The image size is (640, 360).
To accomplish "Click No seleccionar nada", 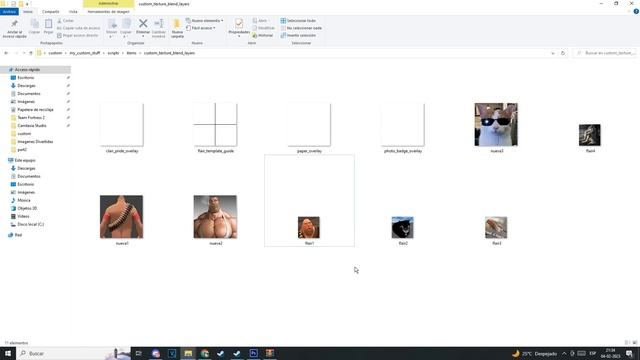I will (301, 28).
